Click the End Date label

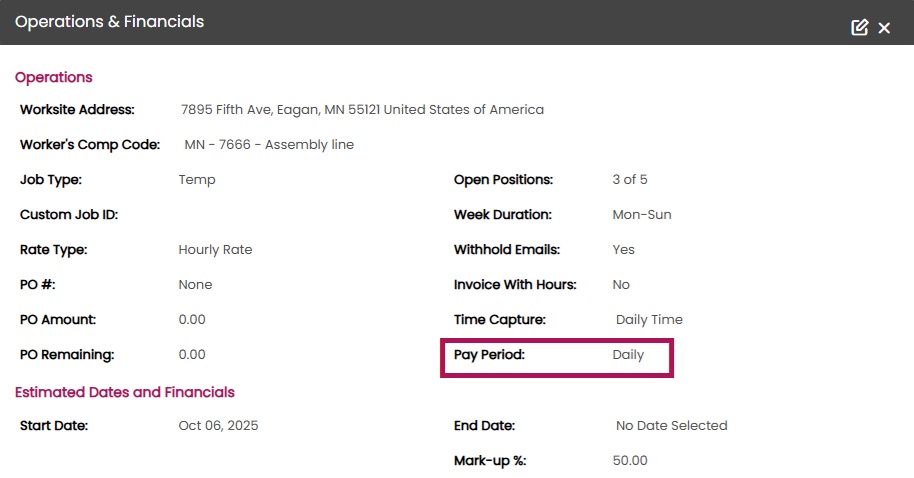[x=484, y=426]
